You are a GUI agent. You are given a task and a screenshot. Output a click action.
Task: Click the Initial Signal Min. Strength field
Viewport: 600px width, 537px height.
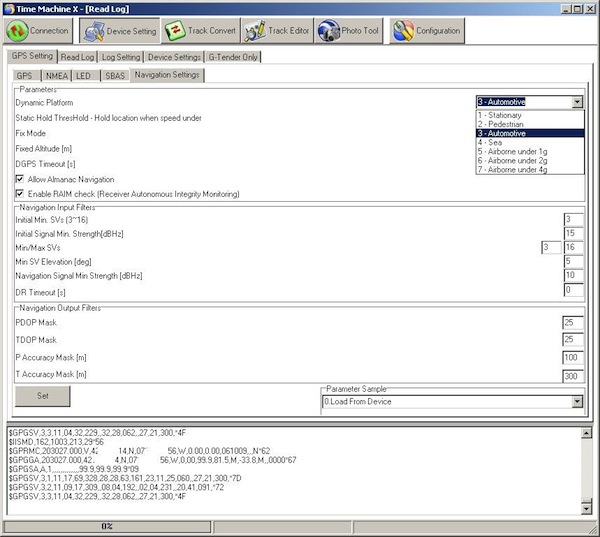click(573, 233)
